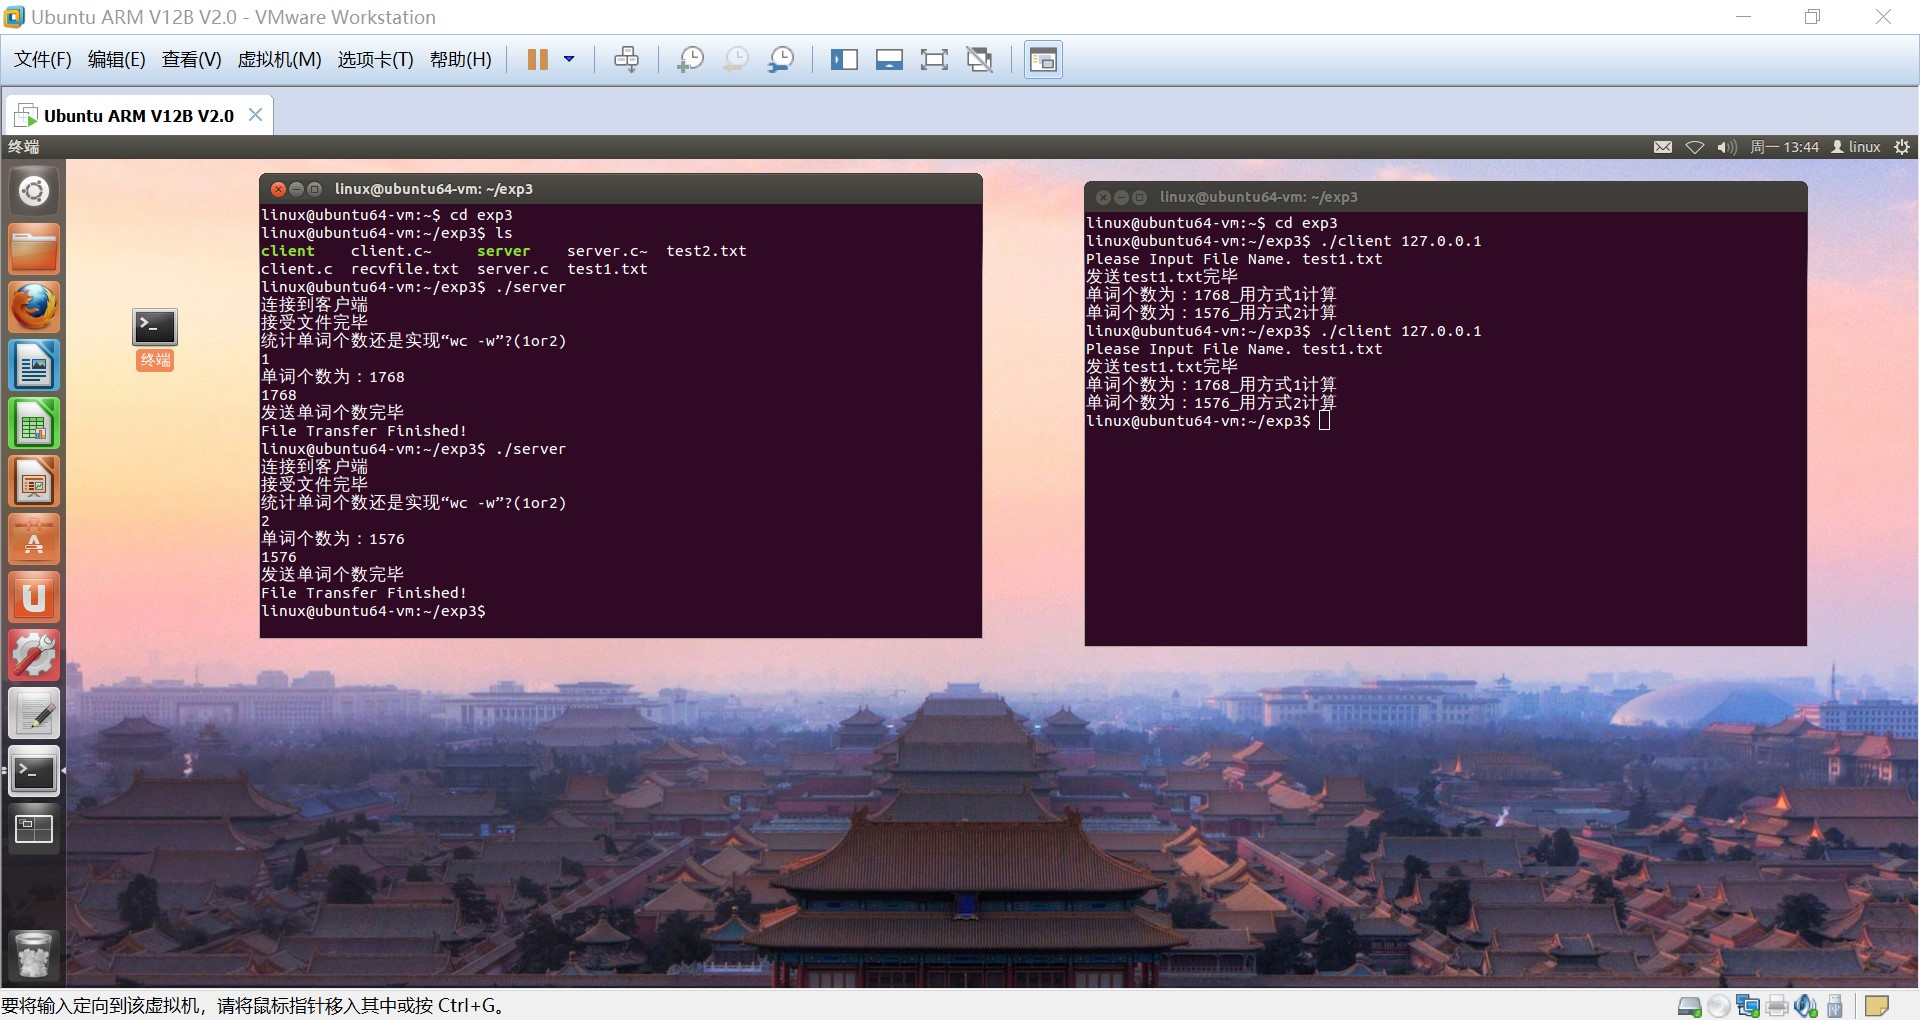
Task: Open the 选项卡(T) menu
Action: click(x=376, y=60)
